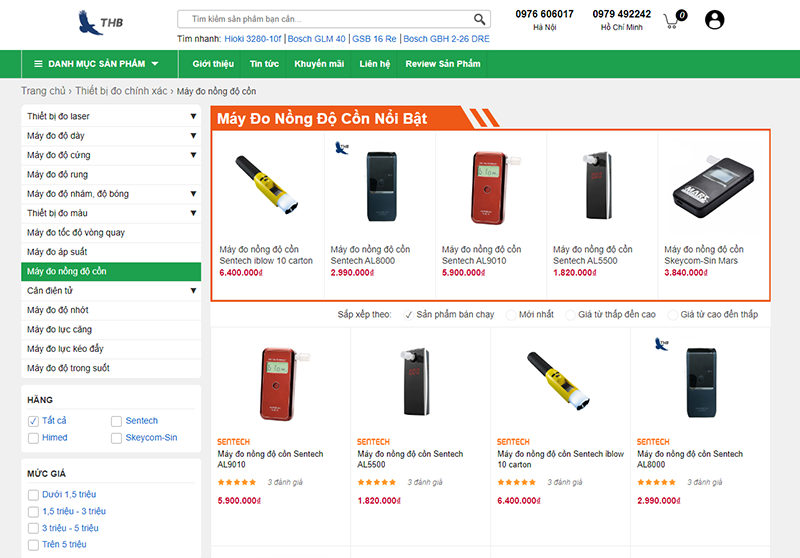Go to the Review Sản Phẩm menu

click(443, 64)
